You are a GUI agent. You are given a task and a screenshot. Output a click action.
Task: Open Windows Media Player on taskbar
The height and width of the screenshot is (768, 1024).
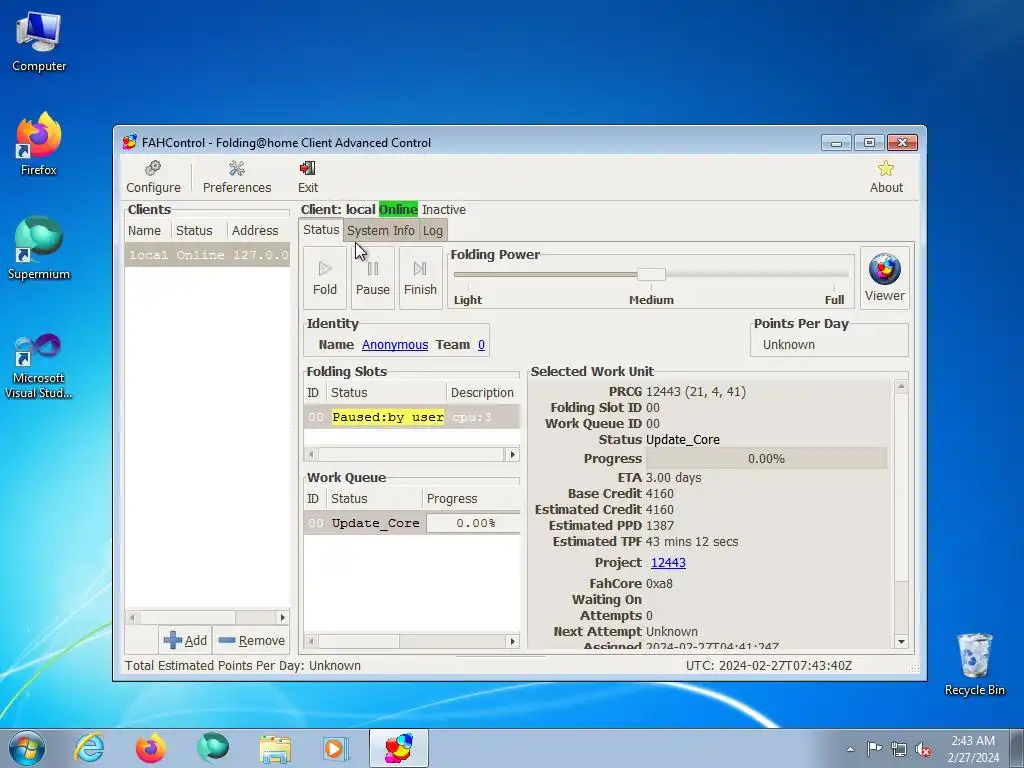click(x=337, y=748)
